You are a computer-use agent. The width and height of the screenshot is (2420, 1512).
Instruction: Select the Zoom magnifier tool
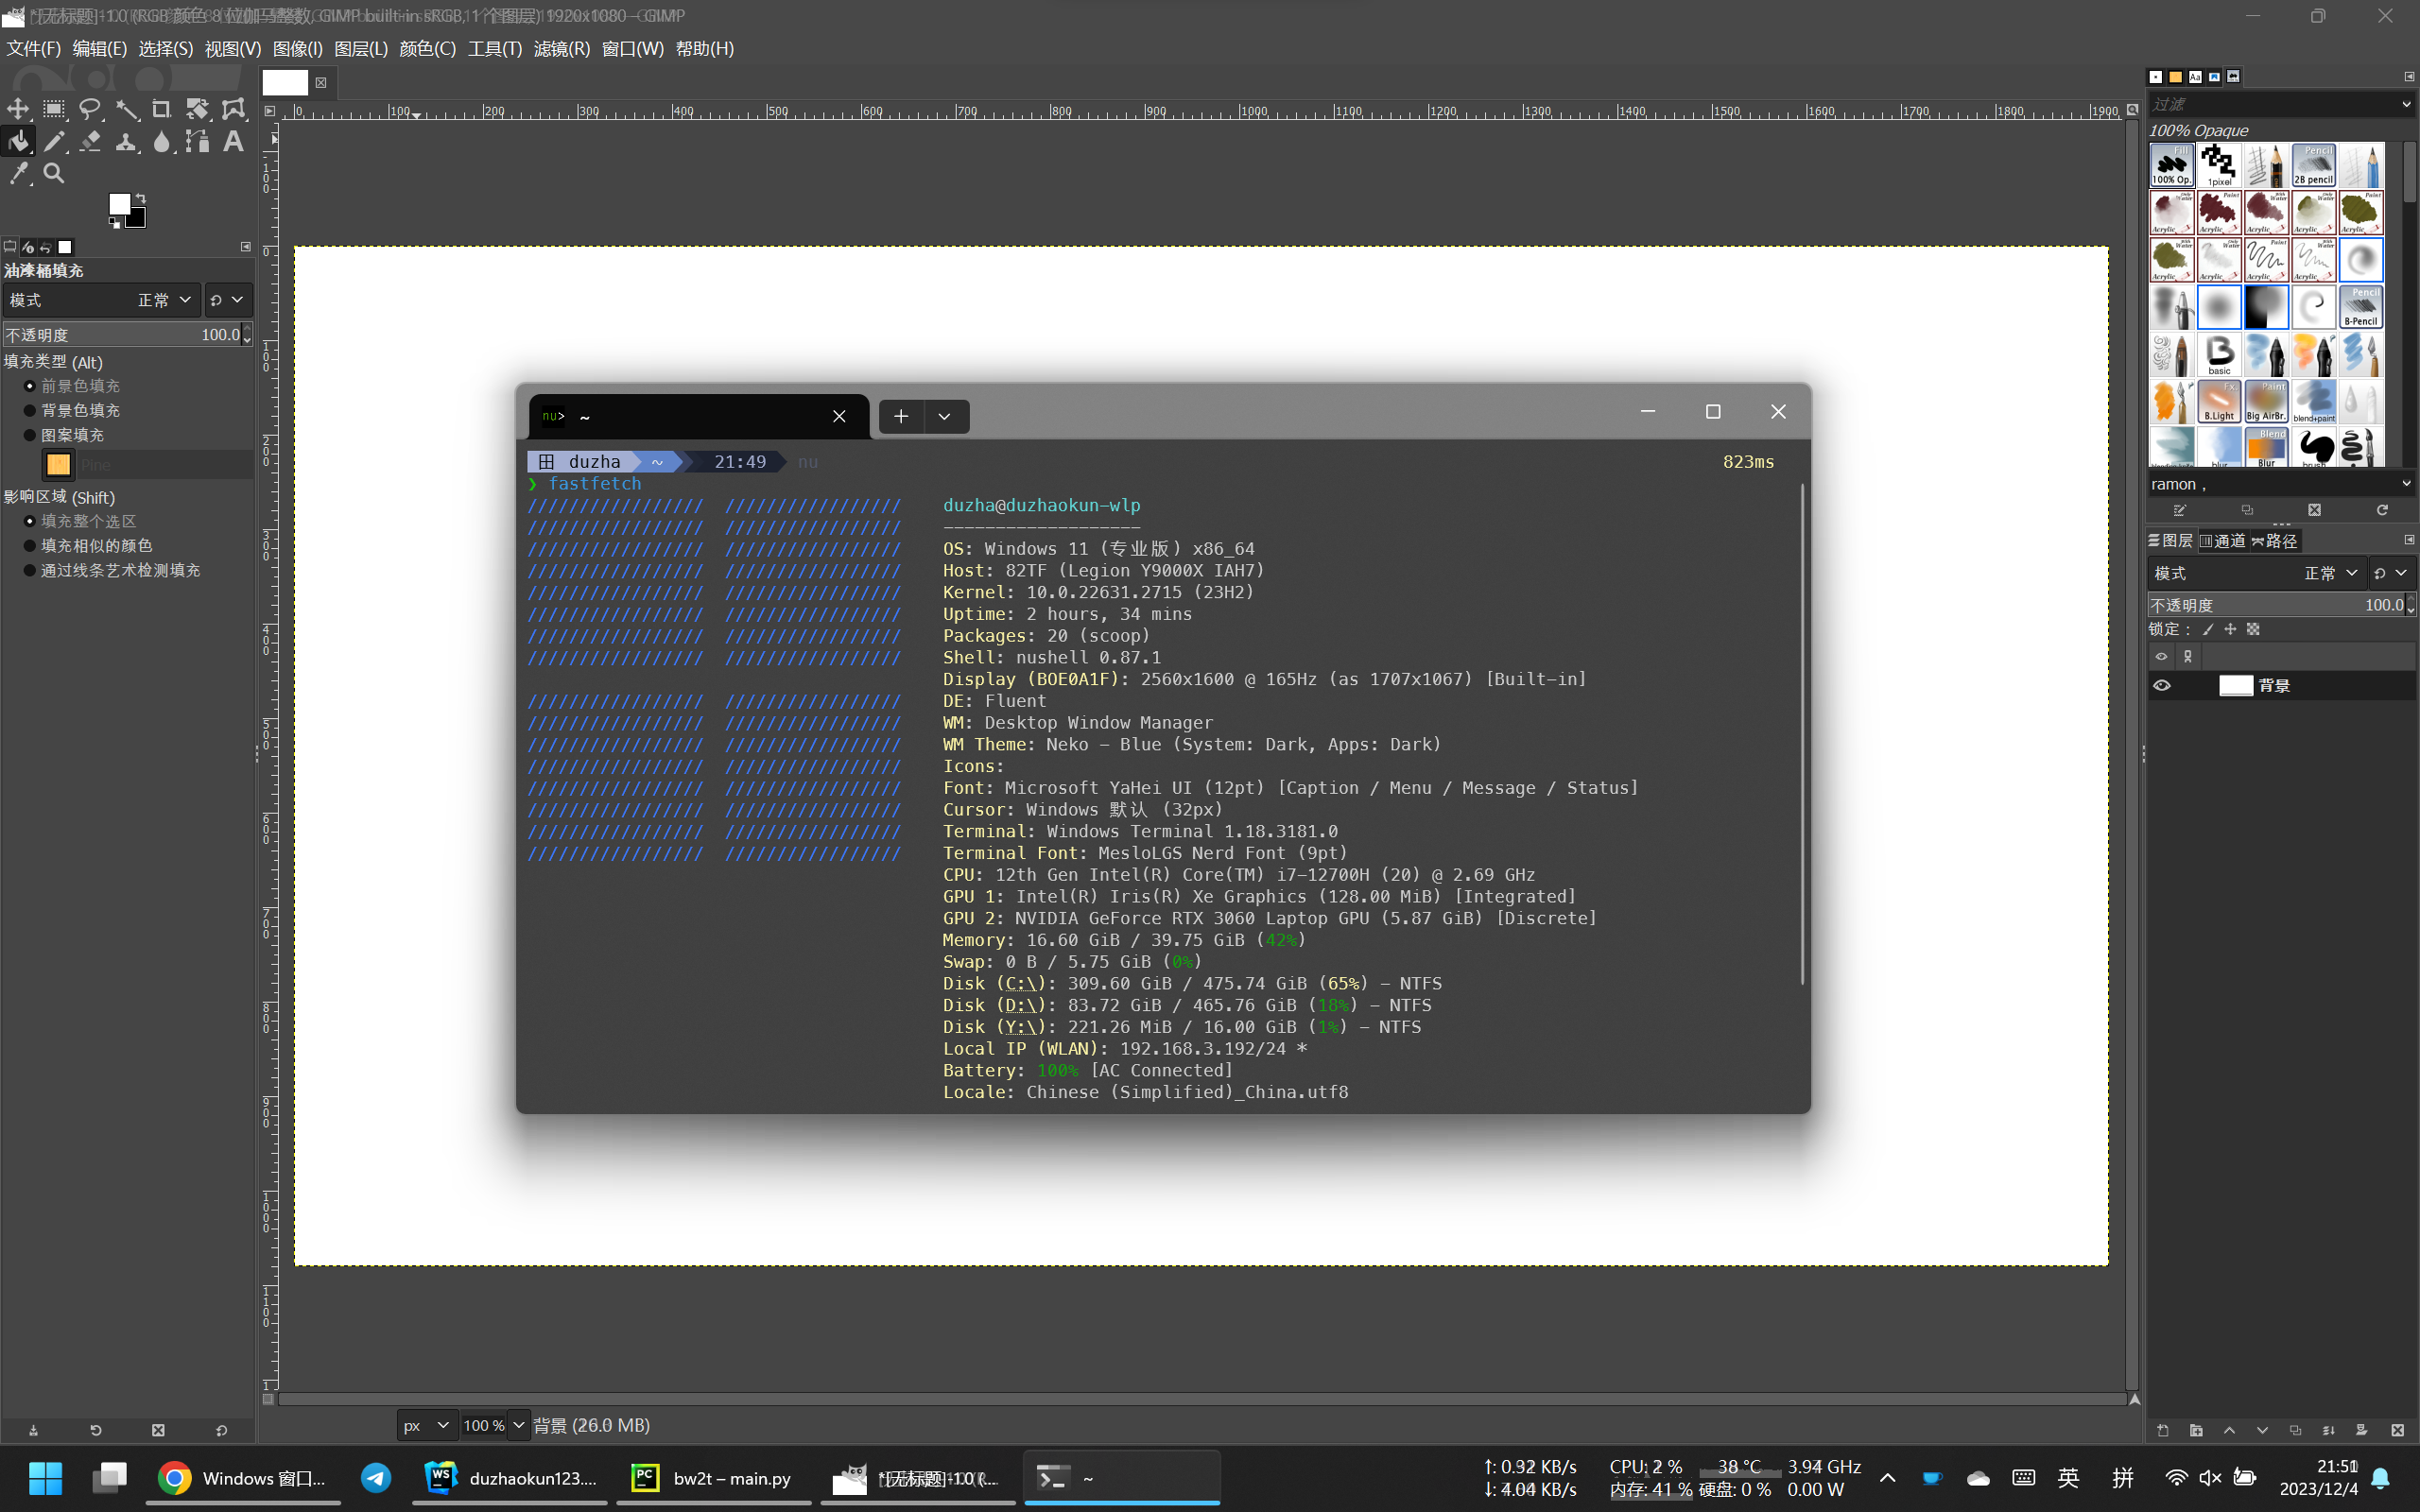click(54, 174)
